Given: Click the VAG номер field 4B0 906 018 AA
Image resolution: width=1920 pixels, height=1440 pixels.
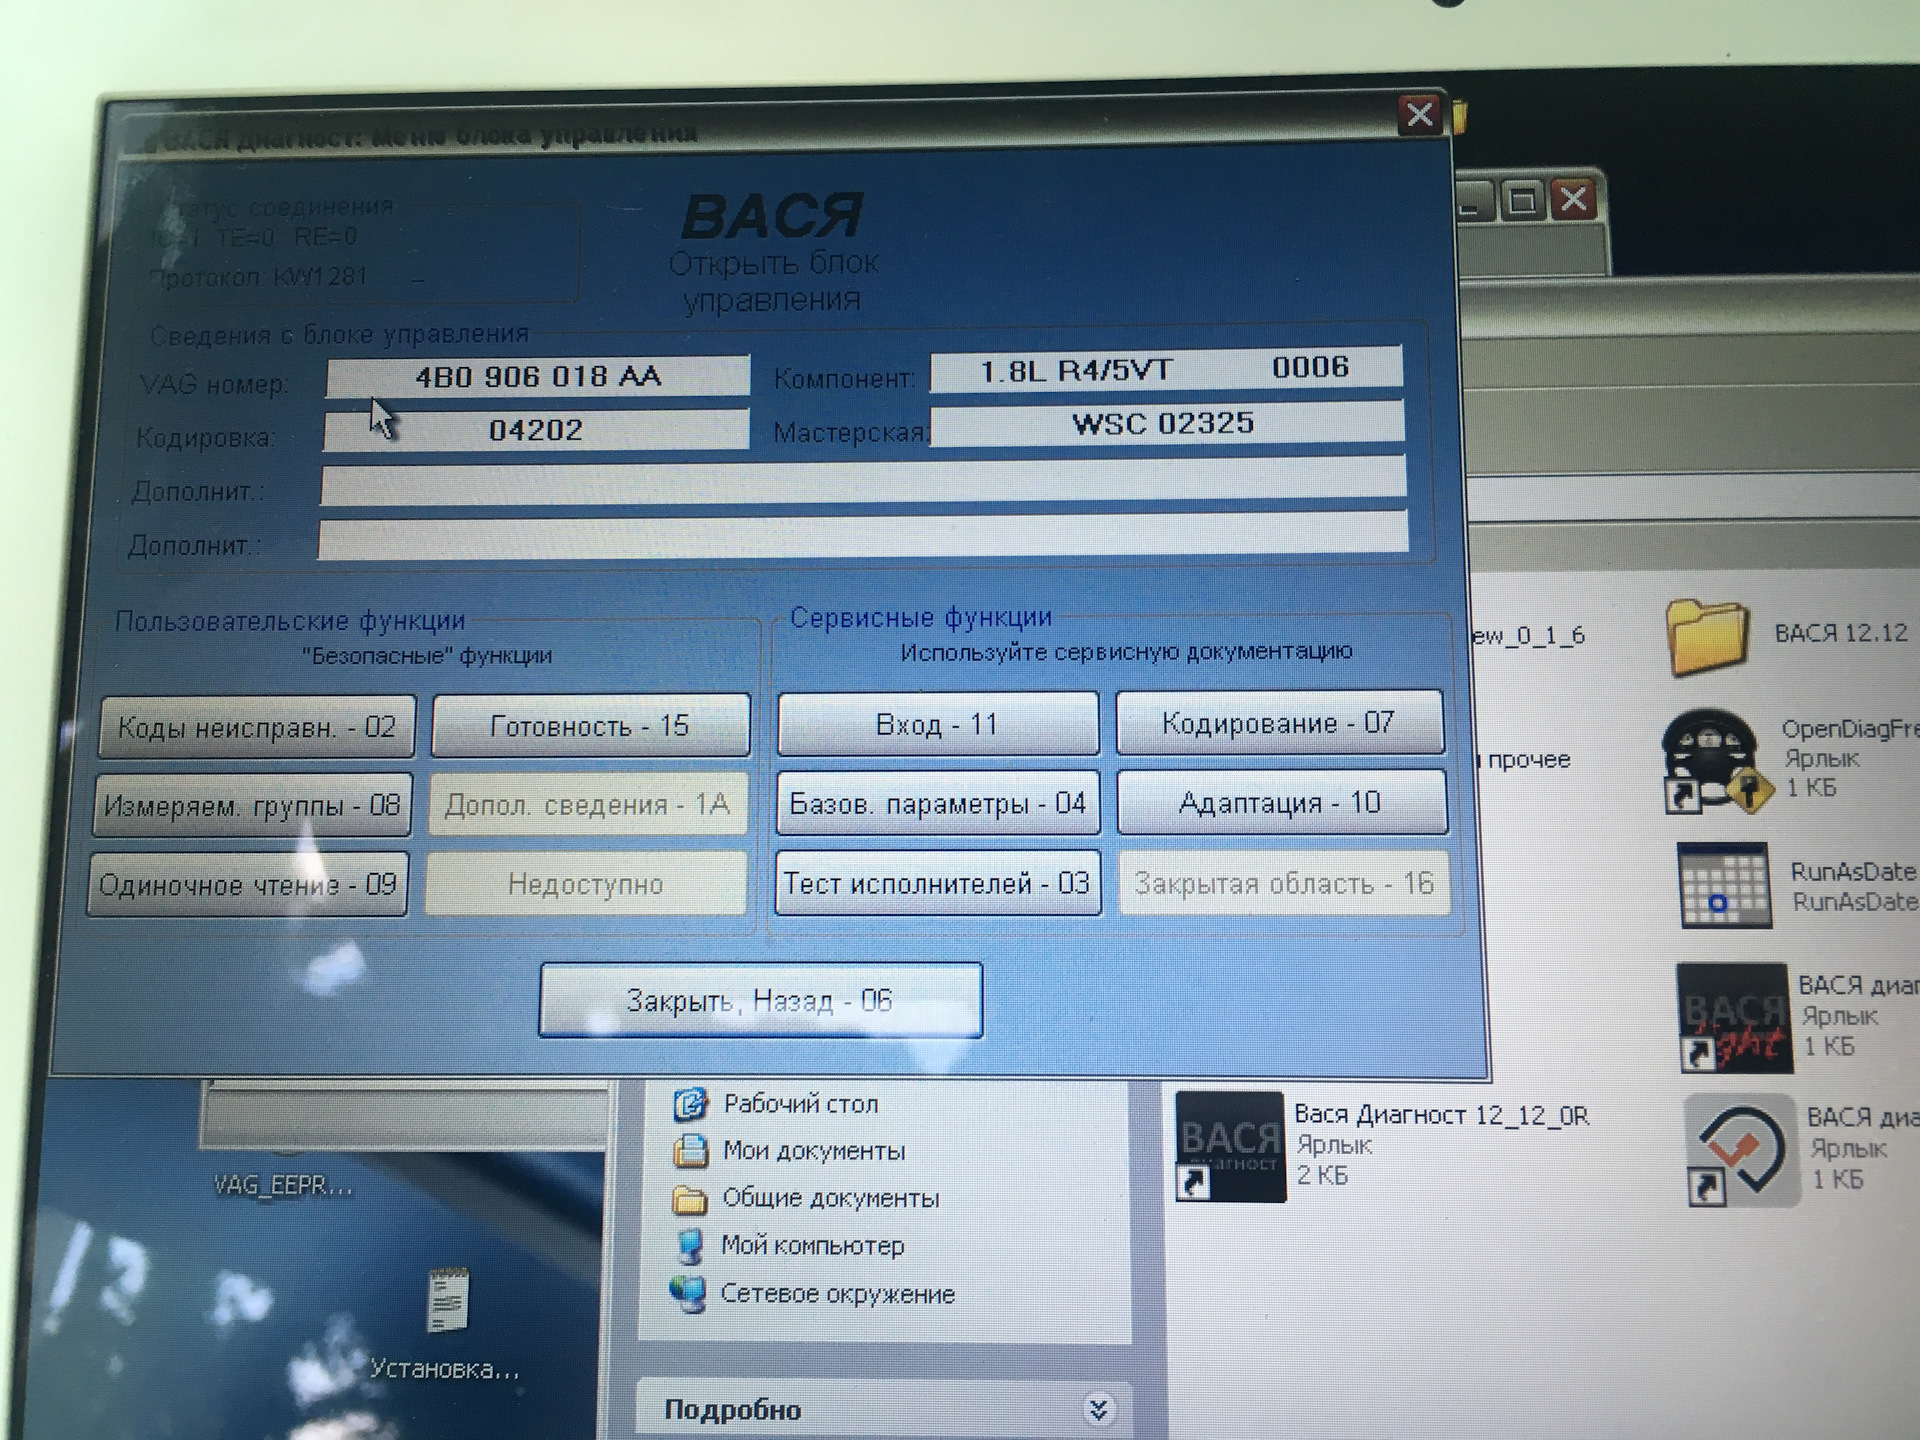Looking at the screenshot, I should click(537, 376).
